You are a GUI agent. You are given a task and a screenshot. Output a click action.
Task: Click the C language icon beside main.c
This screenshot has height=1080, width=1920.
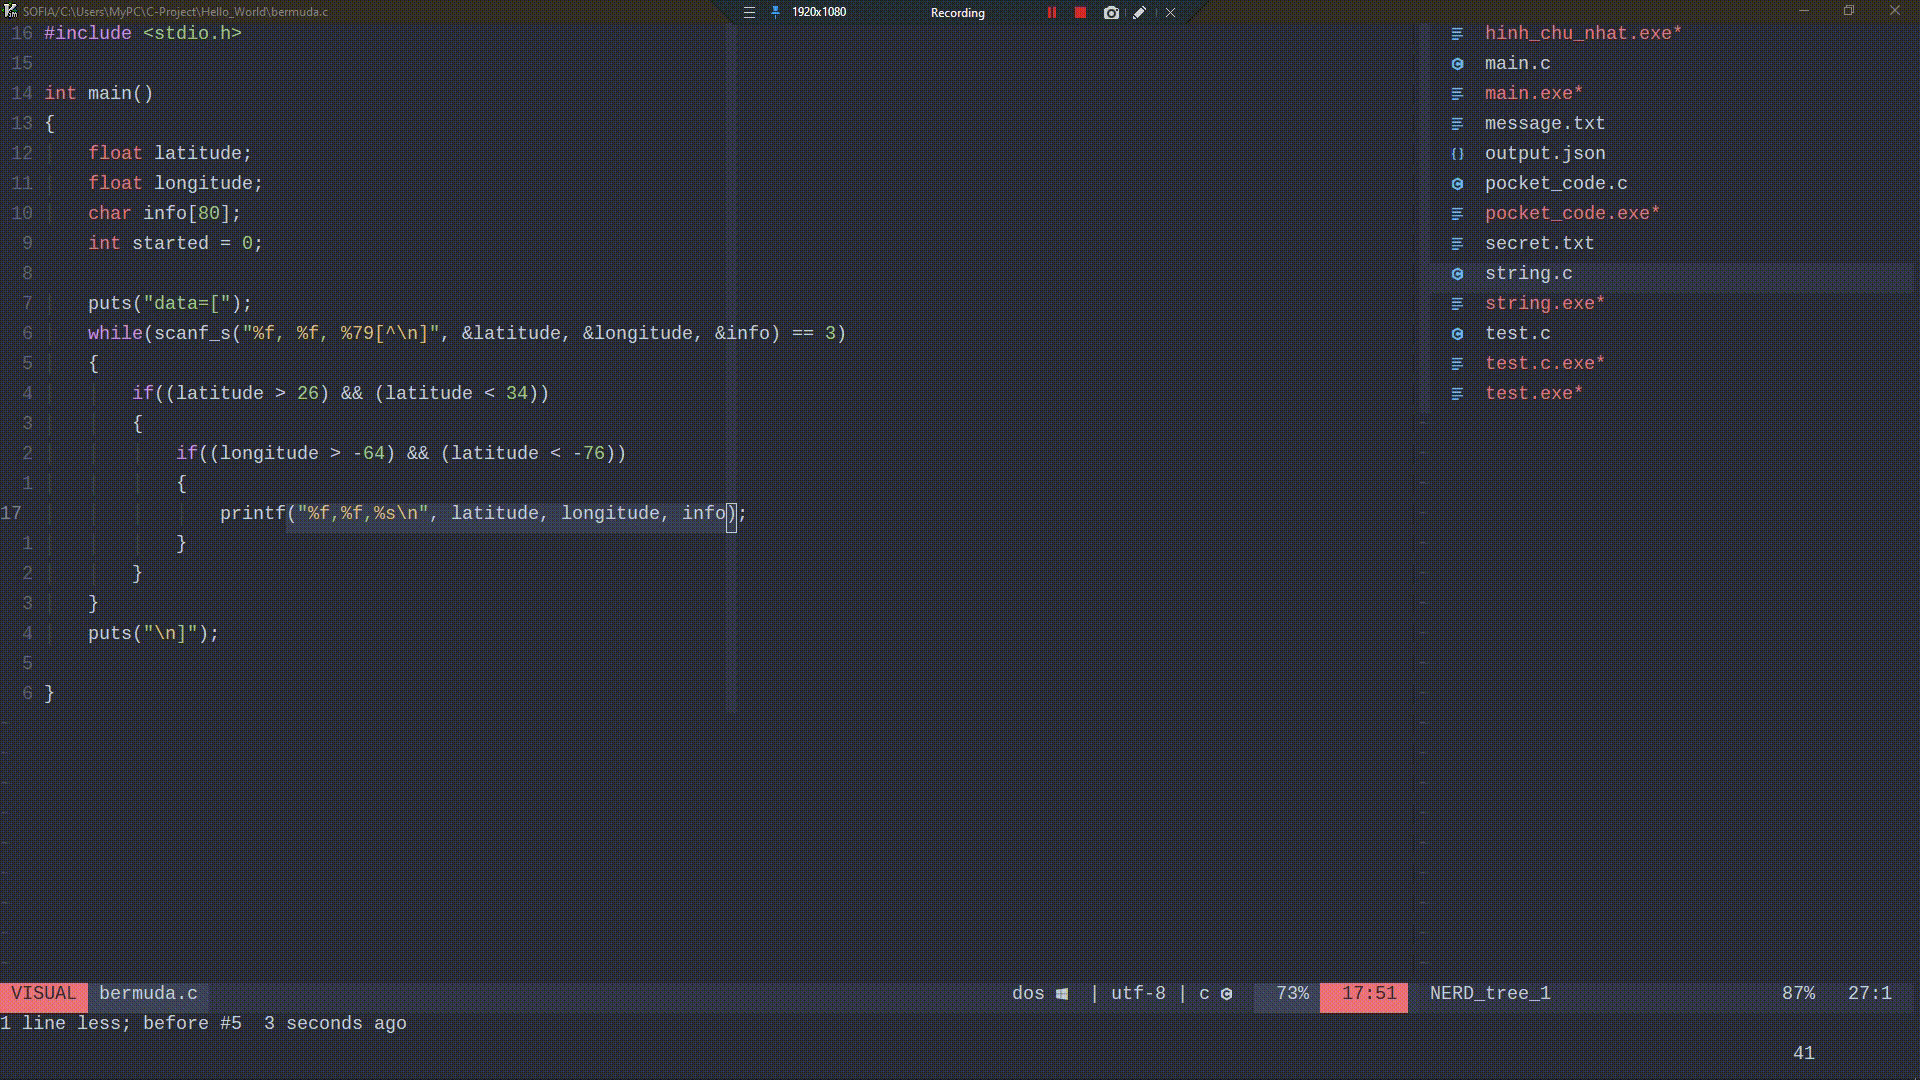(1457, 63)
